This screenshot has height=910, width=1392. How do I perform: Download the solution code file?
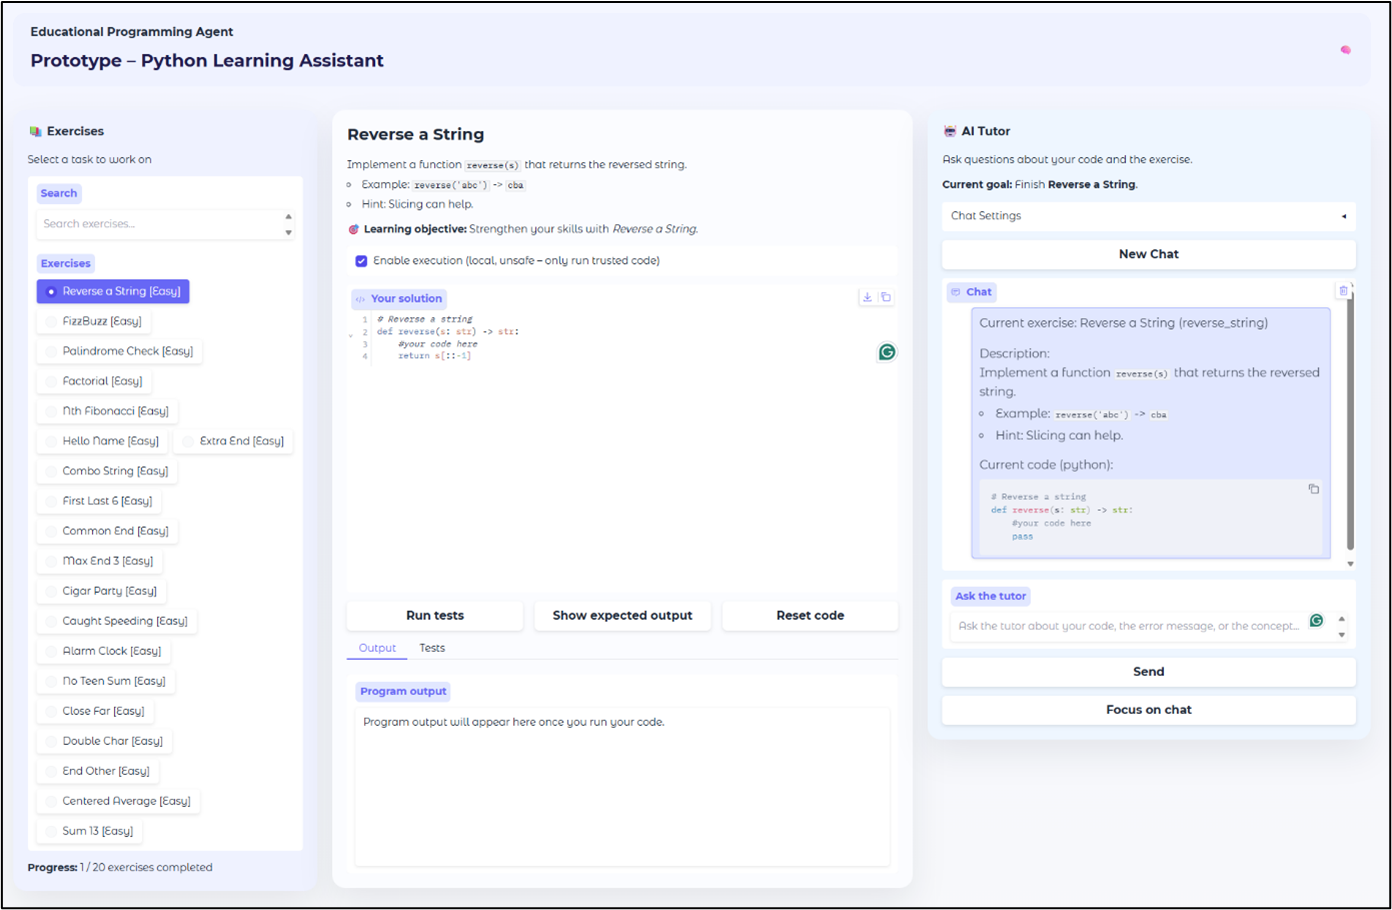(x=867, y=297)
